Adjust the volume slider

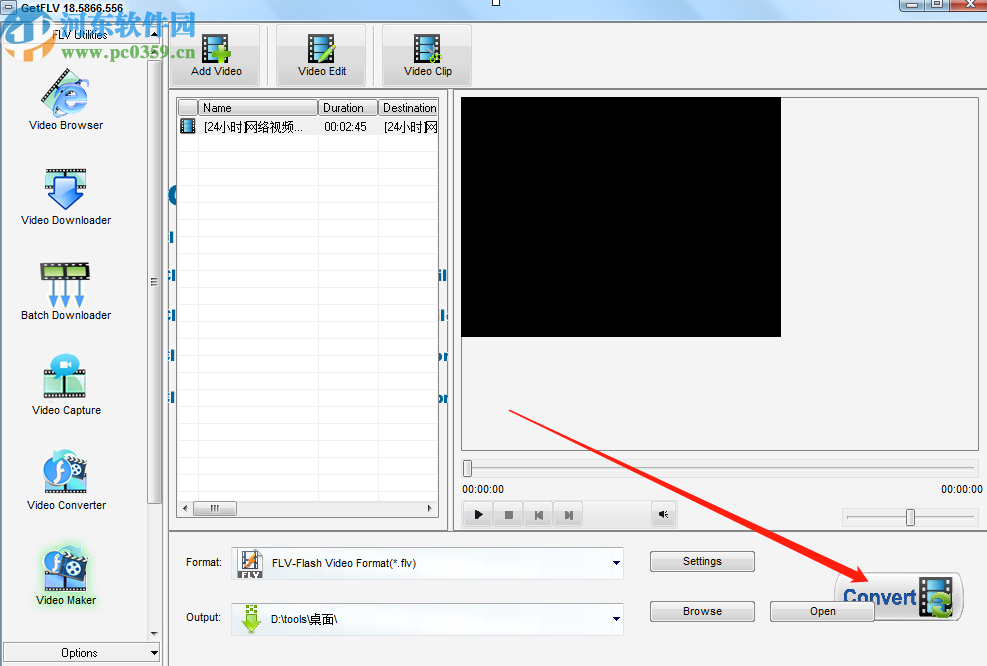(909, 516)
